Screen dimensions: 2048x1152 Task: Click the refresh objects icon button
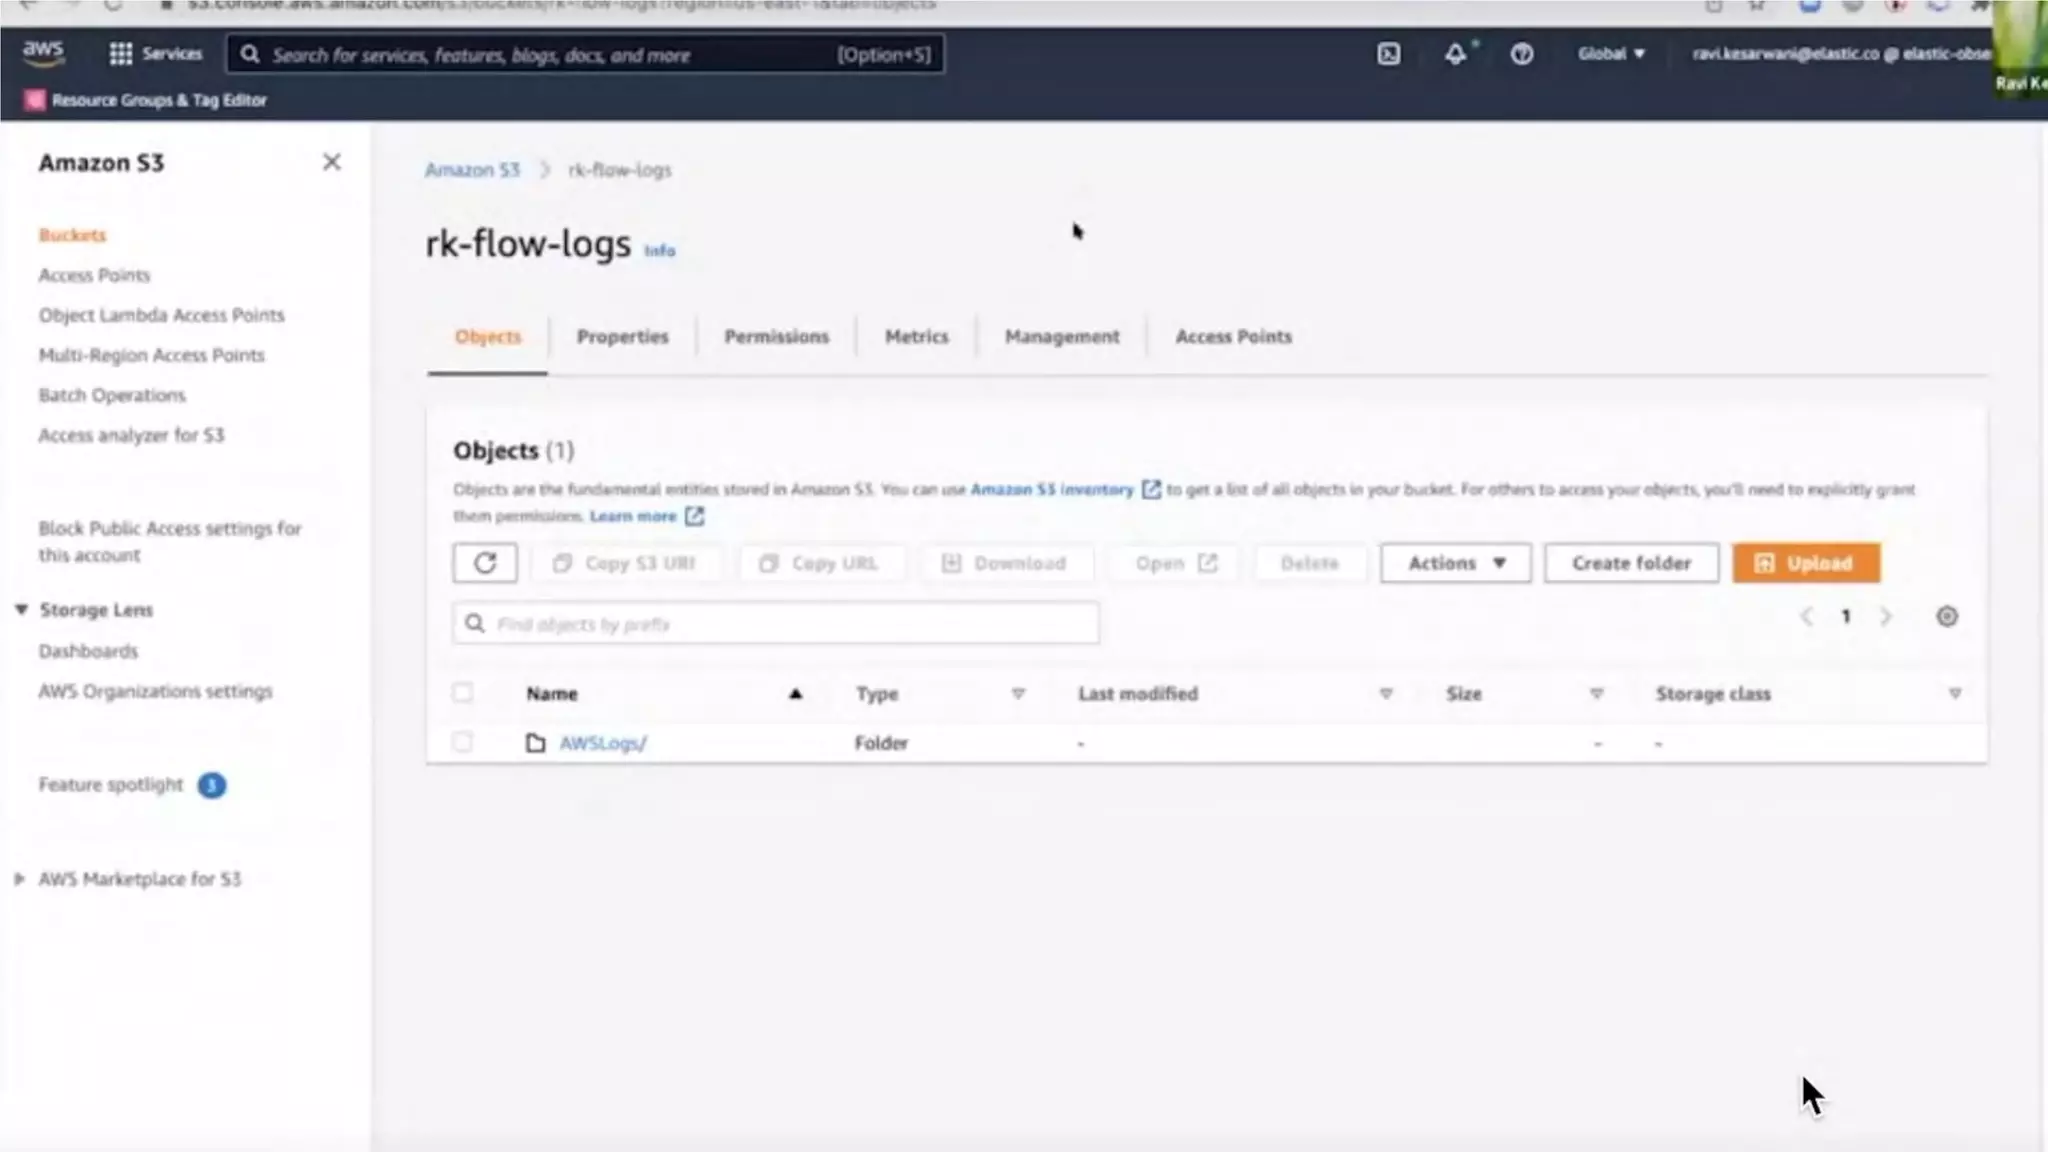point(485,563)
